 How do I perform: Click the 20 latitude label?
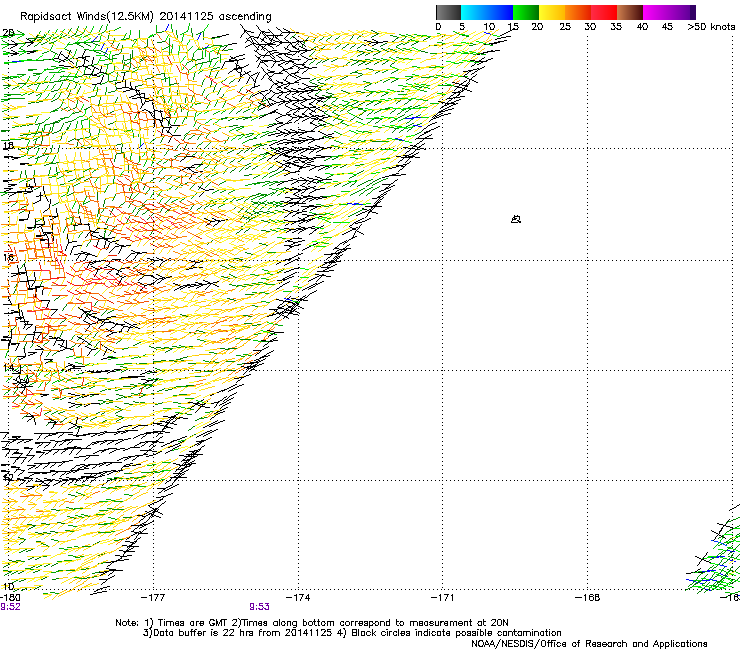pyautogui.click(x=8, y=33)
